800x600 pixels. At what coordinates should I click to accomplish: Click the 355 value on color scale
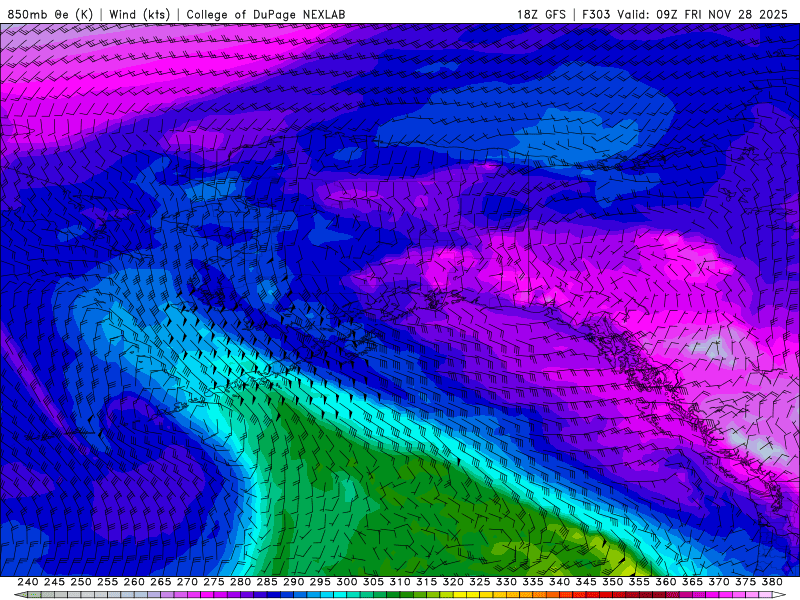[639, 582]
